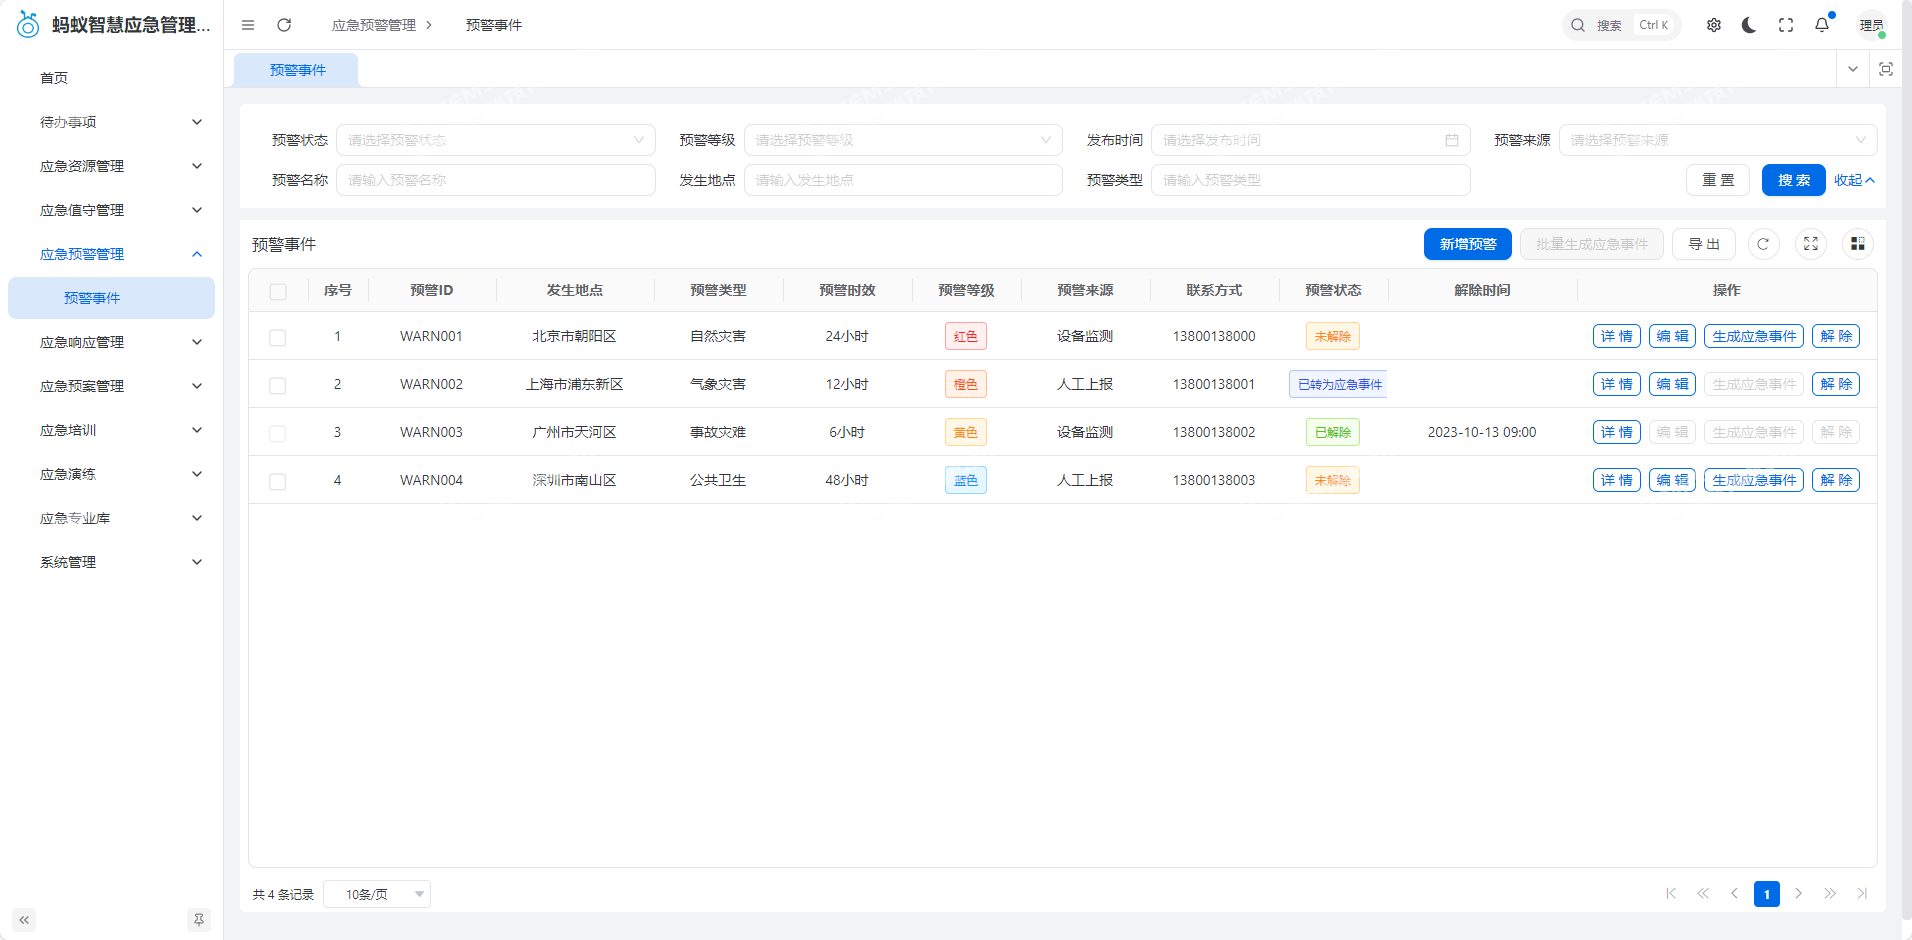Open the 预警状态 filter dropdown
The width and height of the screenshot is (1912, 940).
tap(495, 140)
